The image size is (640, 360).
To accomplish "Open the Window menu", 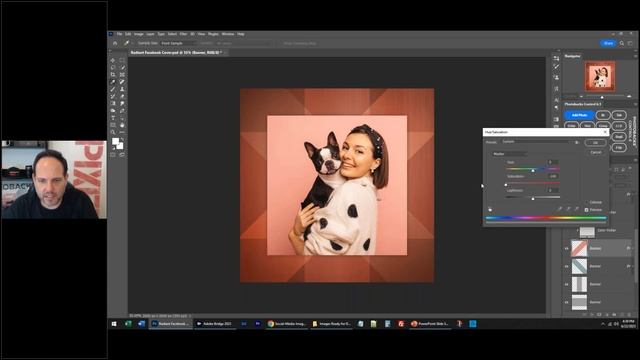I will point(228,34).
